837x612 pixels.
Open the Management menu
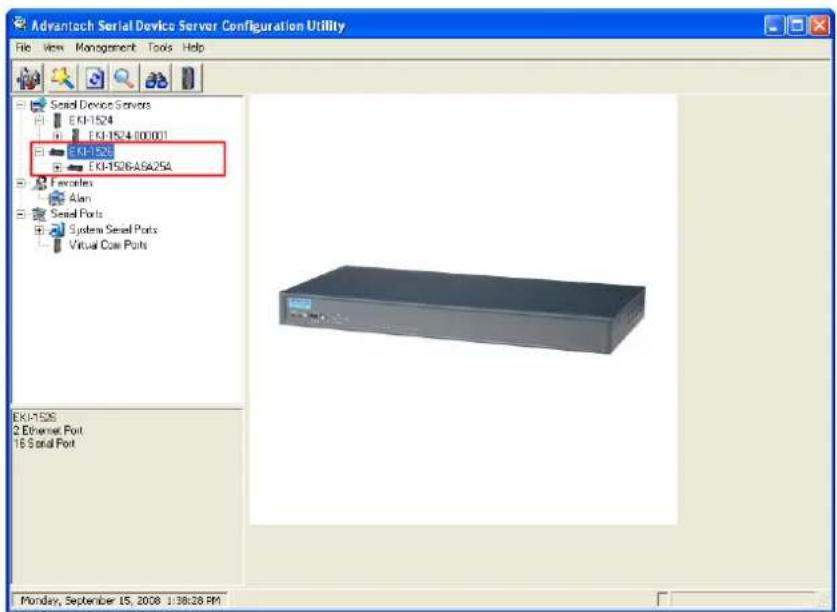[x=105, y=48]
